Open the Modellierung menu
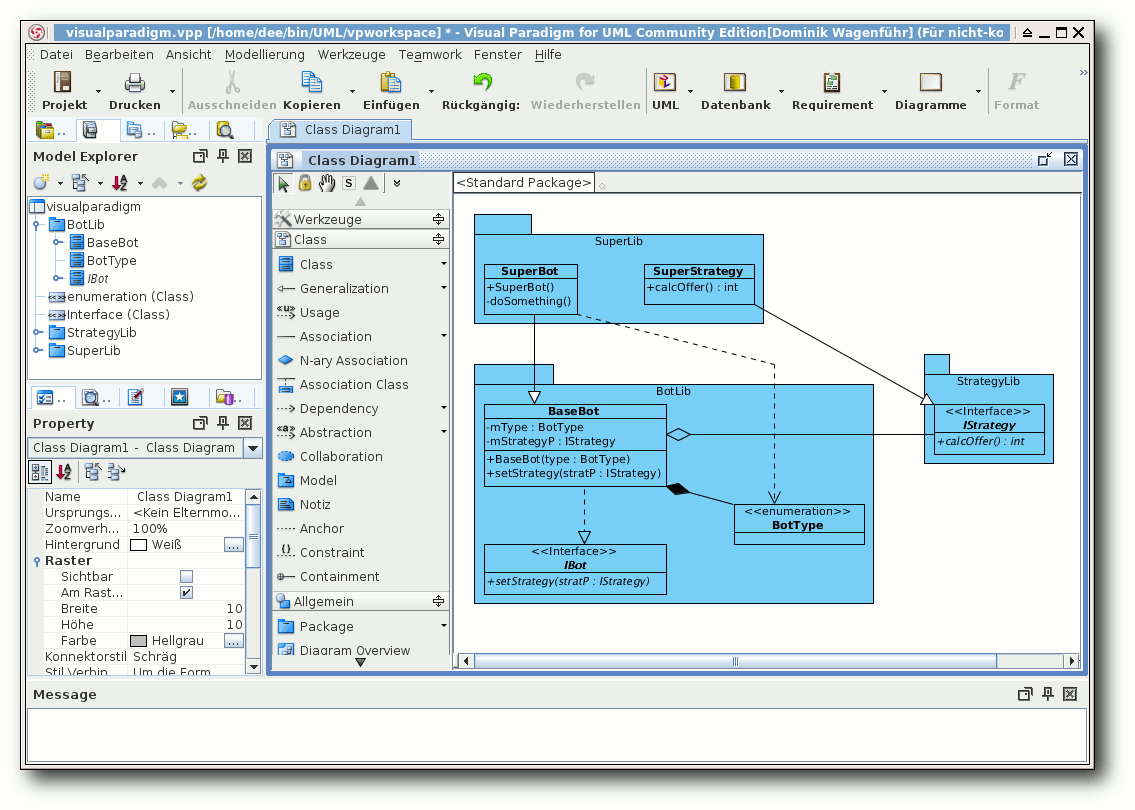 pyautogui.click(x=264, y=55)
